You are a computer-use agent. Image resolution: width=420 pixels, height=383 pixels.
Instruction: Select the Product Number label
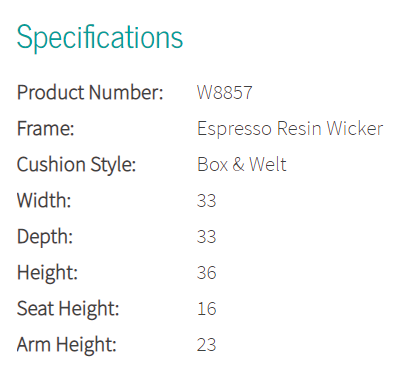[90, 92]
